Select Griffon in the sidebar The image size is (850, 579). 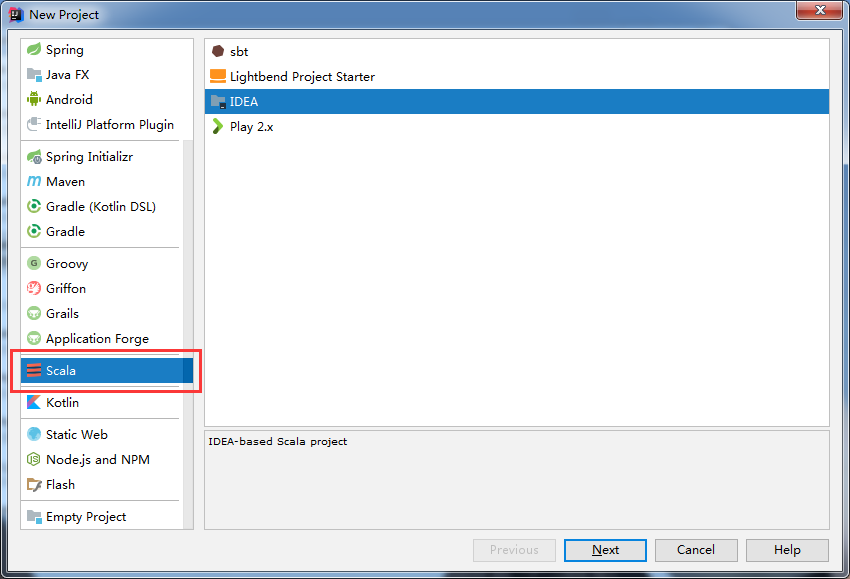point(66,288)
